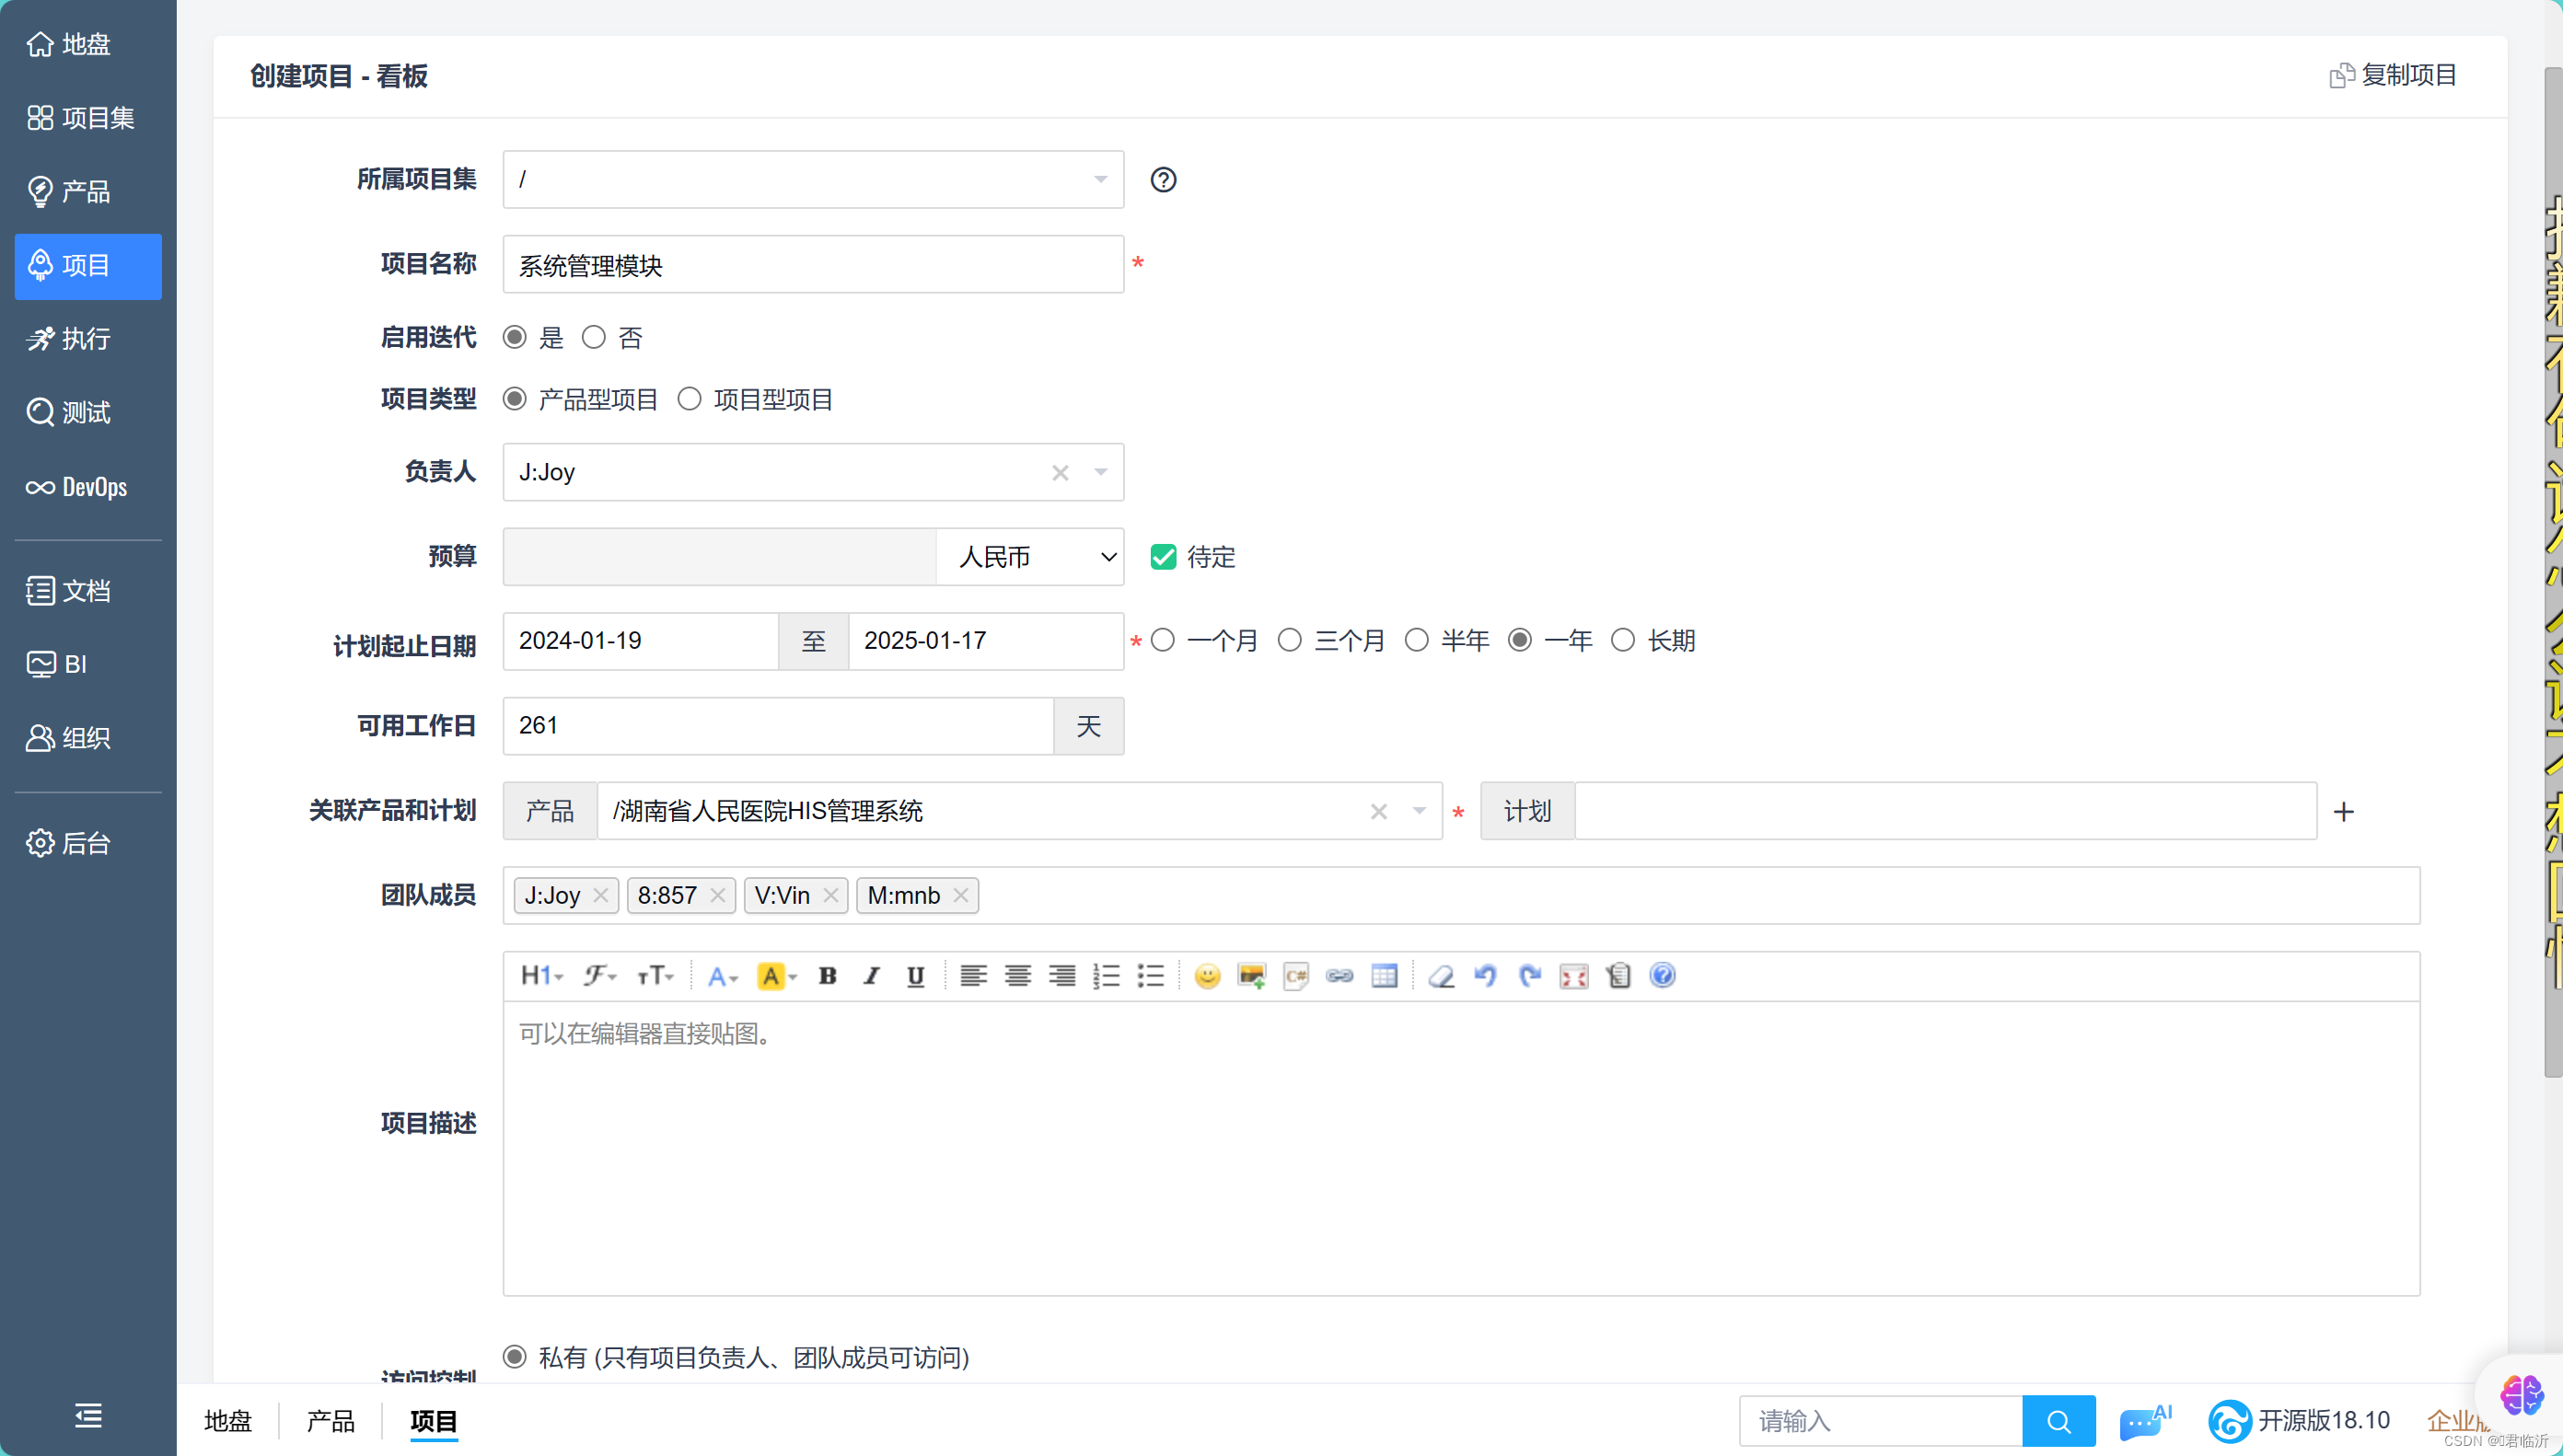
Task: Click the bold icon in editor toolbar
Action: click(827, 976)
